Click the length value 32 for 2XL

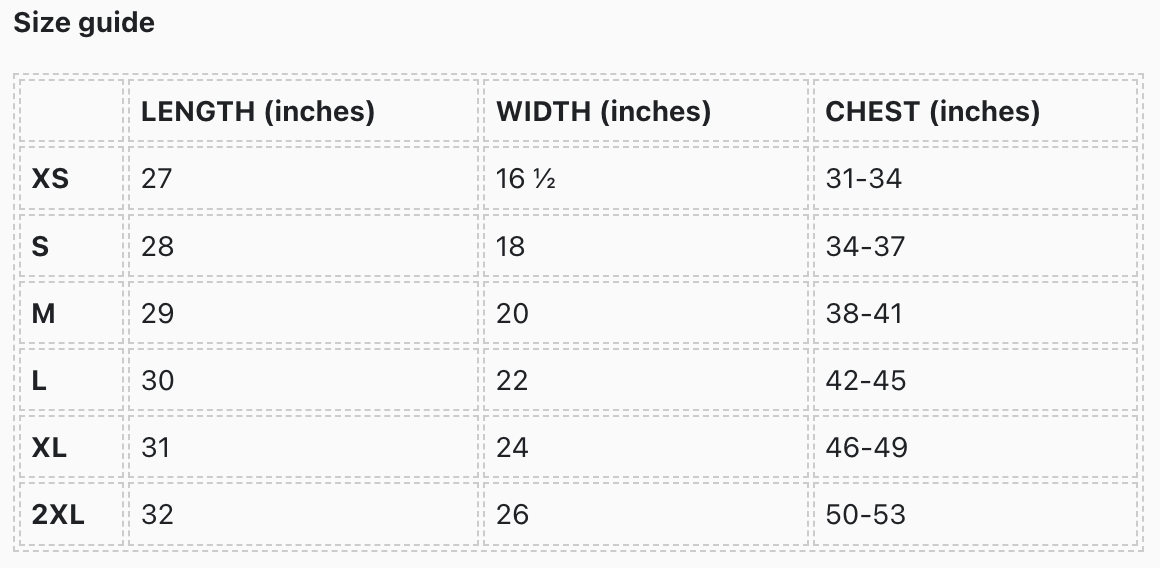click(157, 514)
